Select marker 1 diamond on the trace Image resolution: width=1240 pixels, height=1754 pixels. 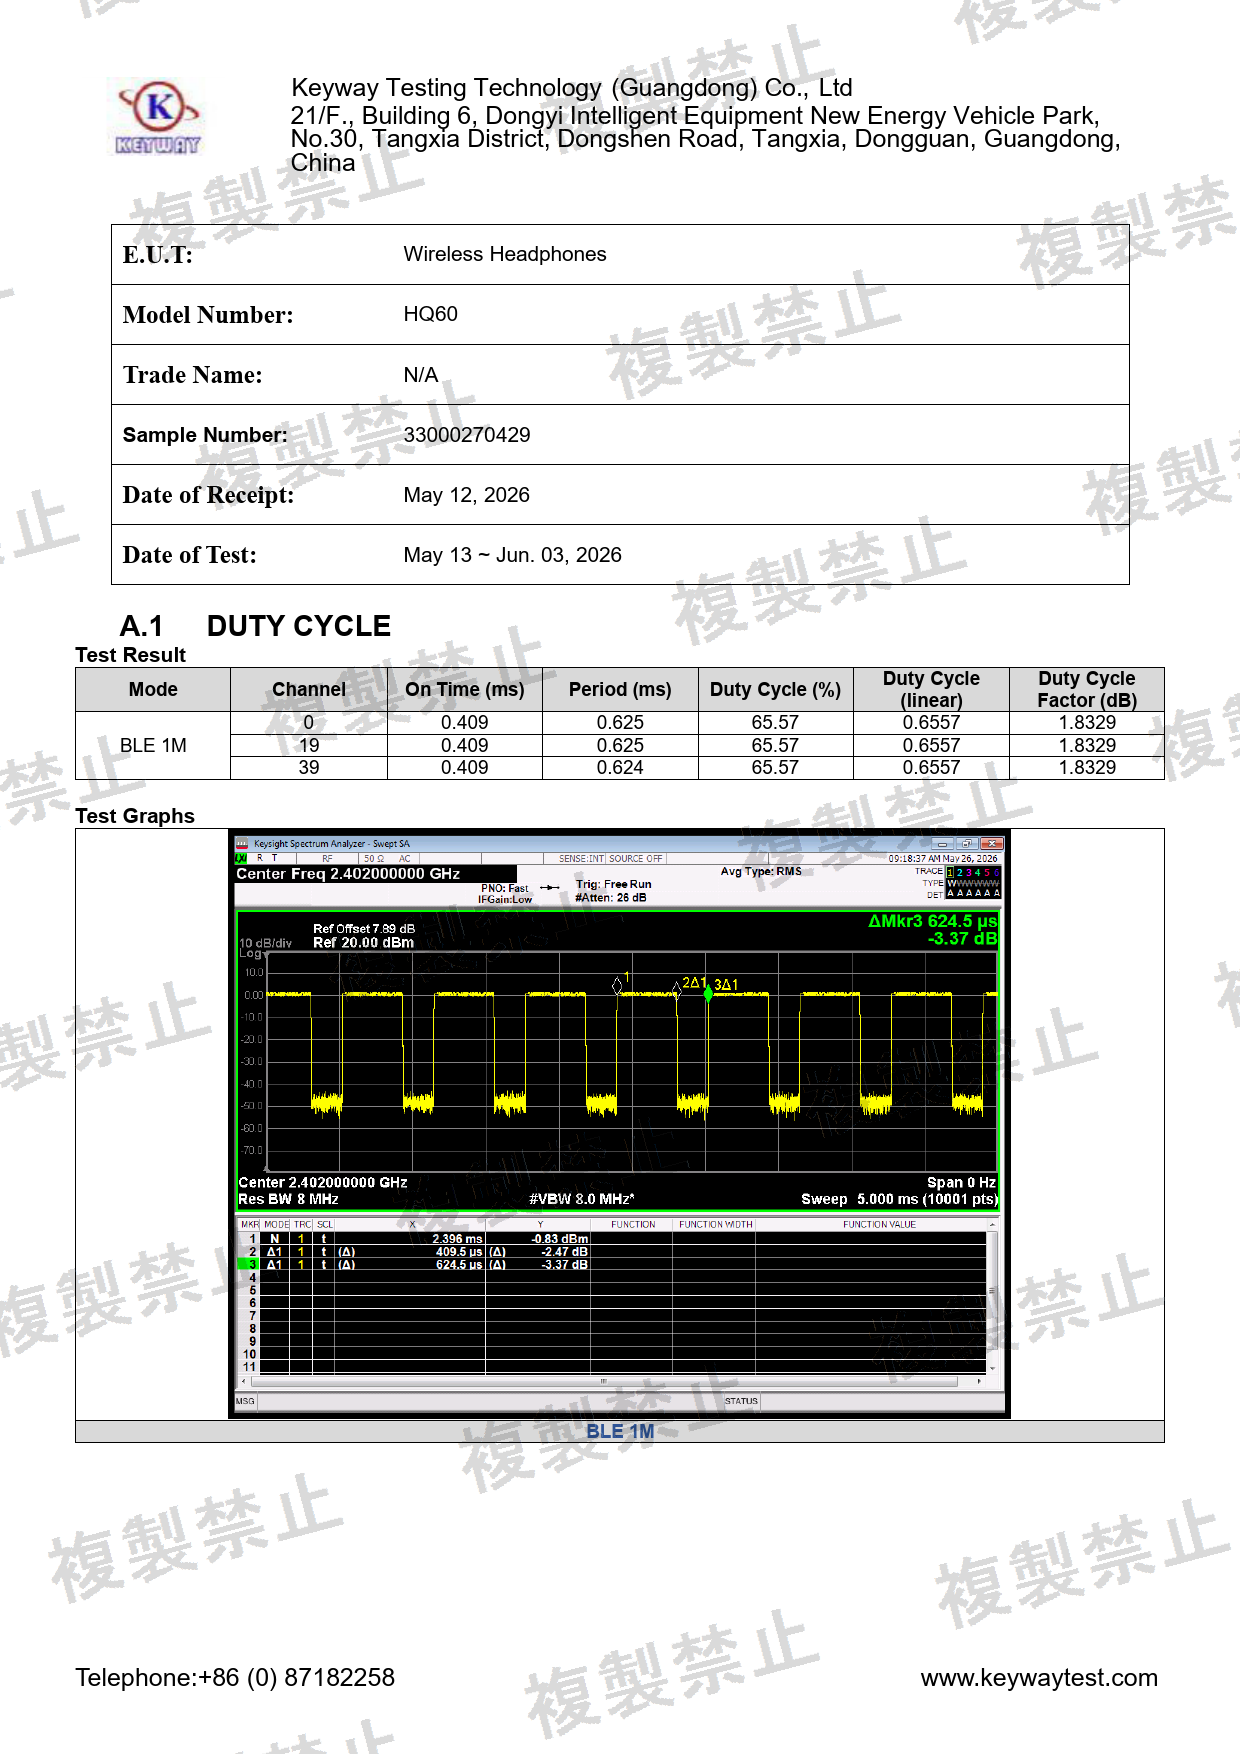(617, 986)
